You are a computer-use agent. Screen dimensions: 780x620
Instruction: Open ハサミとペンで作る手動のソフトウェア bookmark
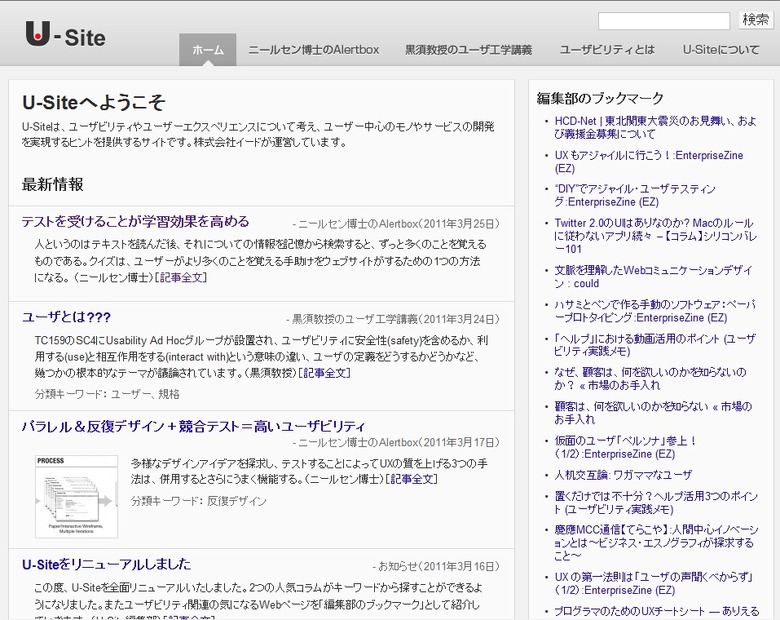click(x=655, y=311)
